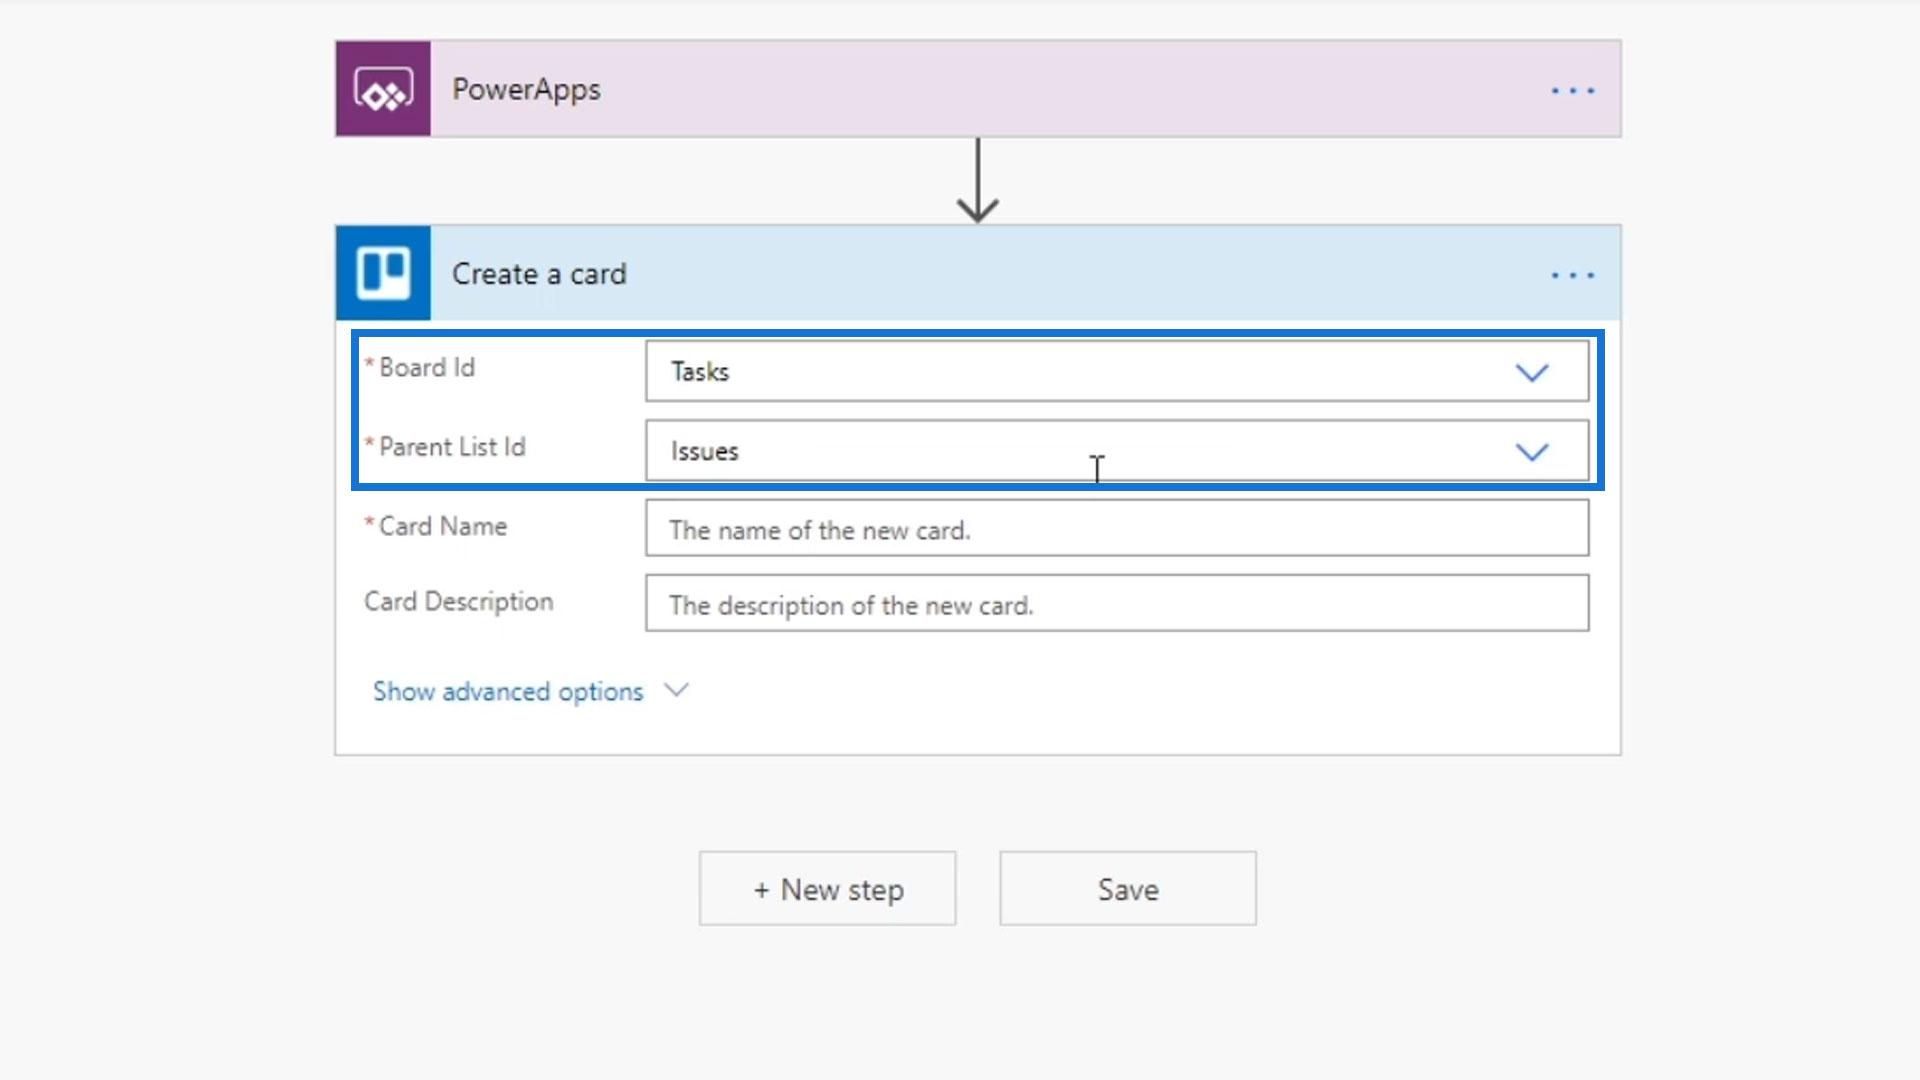This screenshot has width=1920, height=1080.
Task: Click the Issues value in Parent List Id
Action: click(x=704, y=452)
